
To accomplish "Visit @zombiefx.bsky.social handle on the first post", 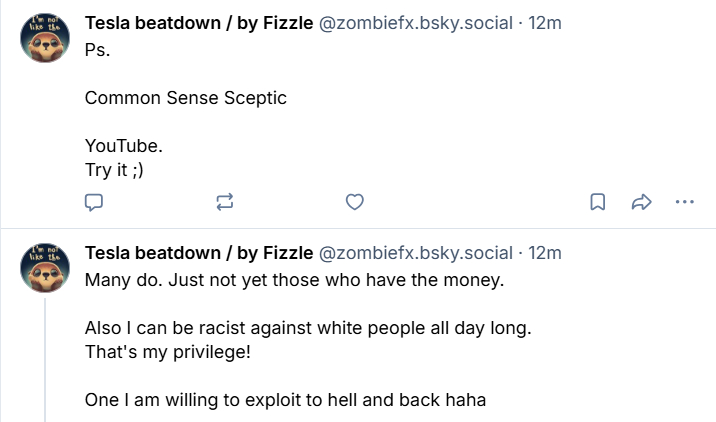I will pos(415,22).
